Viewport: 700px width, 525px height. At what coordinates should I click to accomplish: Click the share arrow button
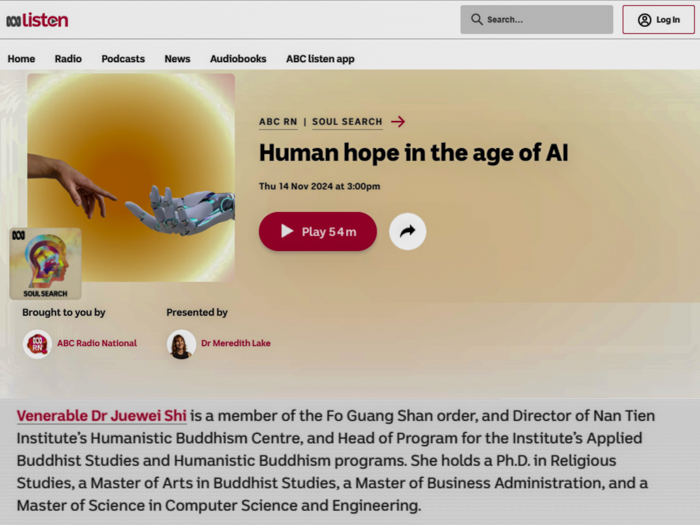click(408, 231)
